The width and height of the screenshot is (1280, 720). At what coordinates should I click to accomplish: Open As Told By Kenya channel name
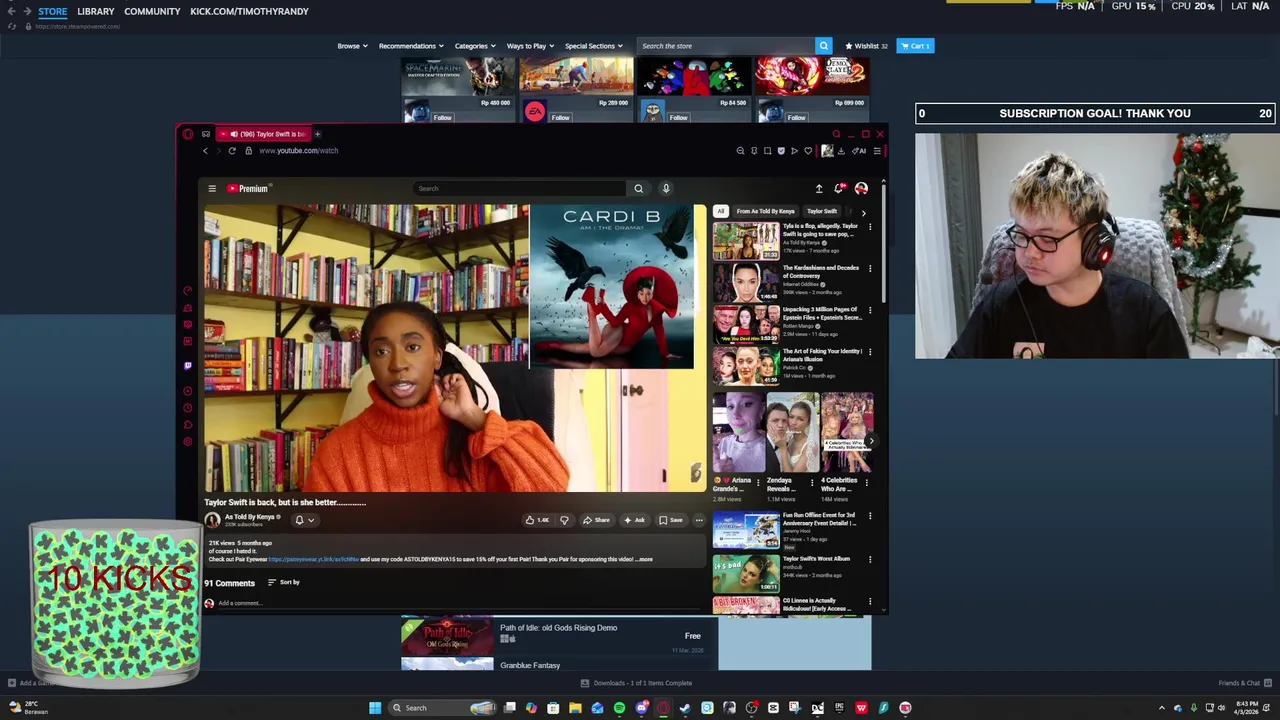249,517
